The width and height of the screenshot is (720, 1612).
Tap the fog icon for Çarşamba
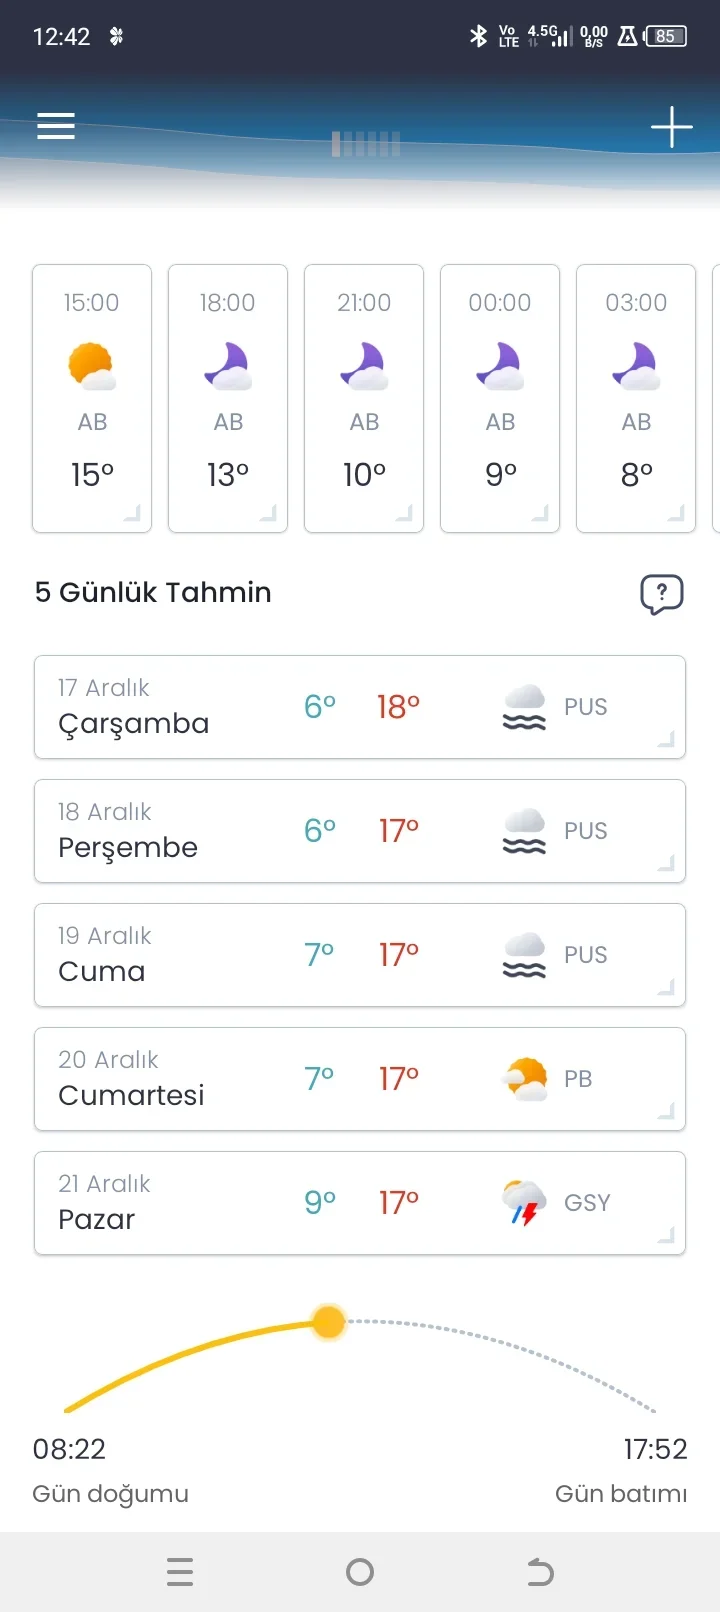point(524,707)
